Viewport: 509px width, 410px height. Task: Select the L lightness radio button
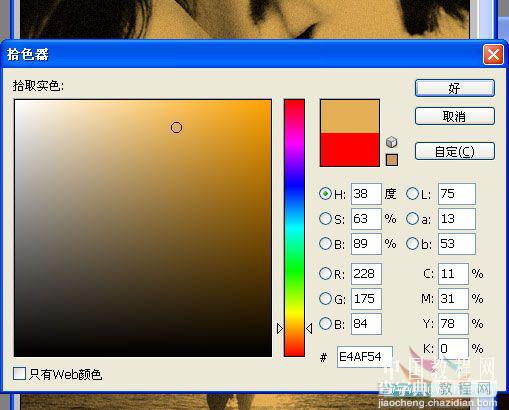click(412, 194)
